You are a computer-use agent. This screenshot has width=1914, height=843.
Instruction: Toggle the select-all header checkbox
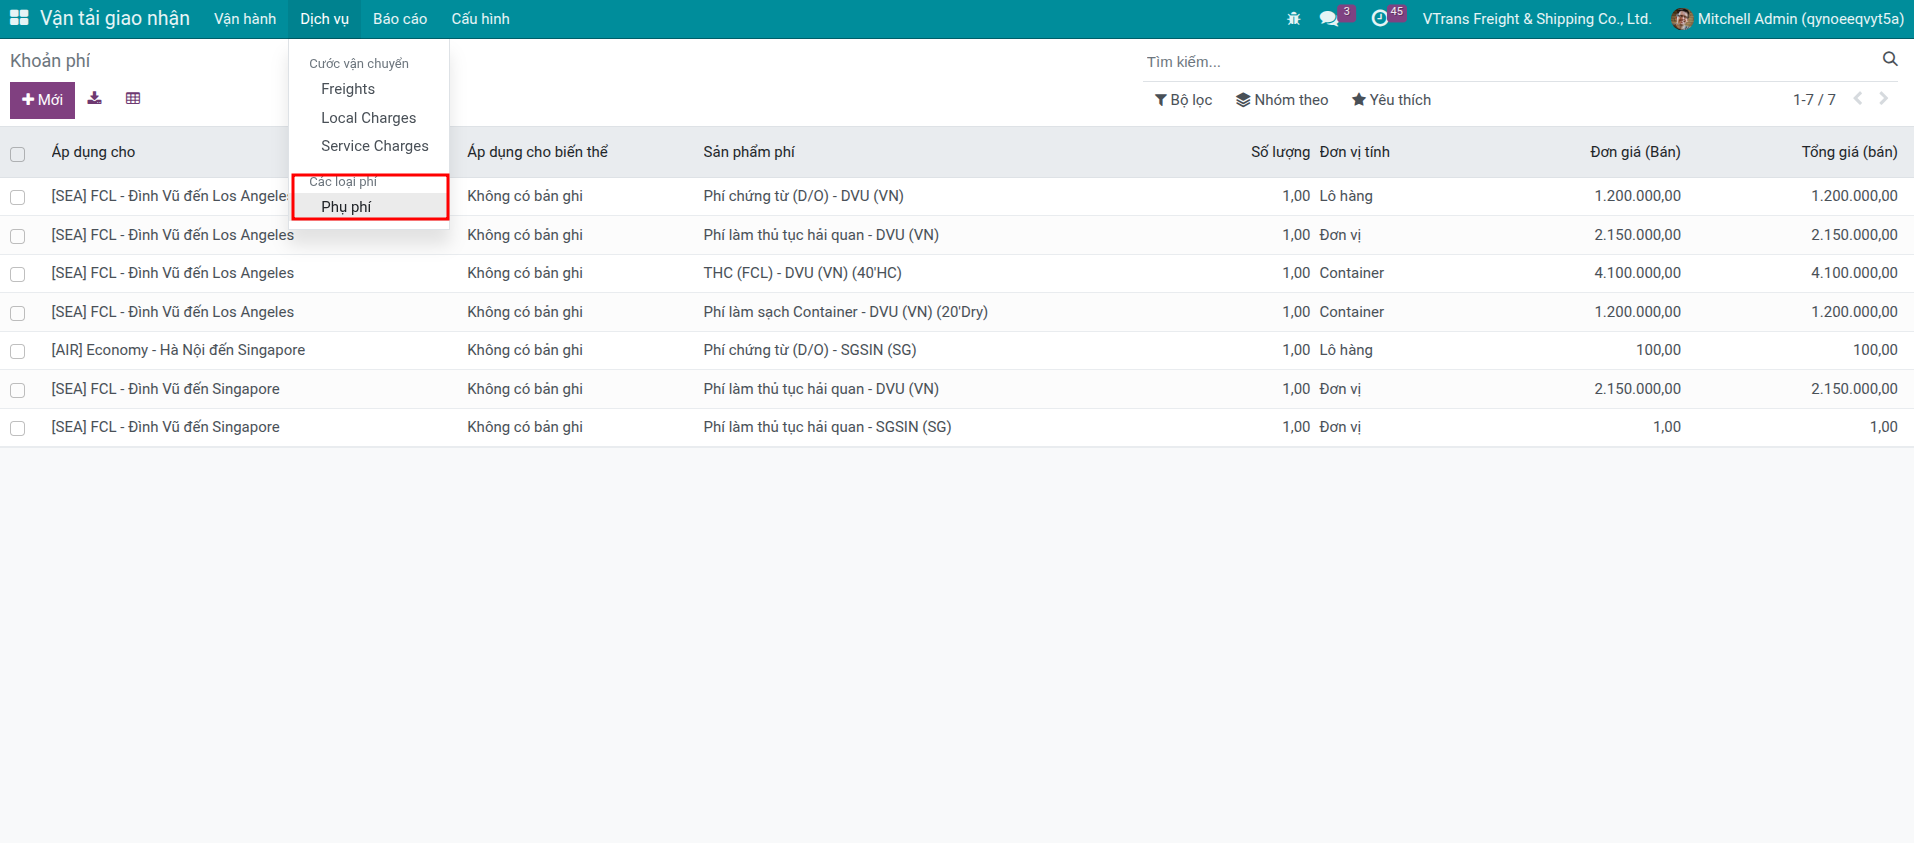coord(18,154)
